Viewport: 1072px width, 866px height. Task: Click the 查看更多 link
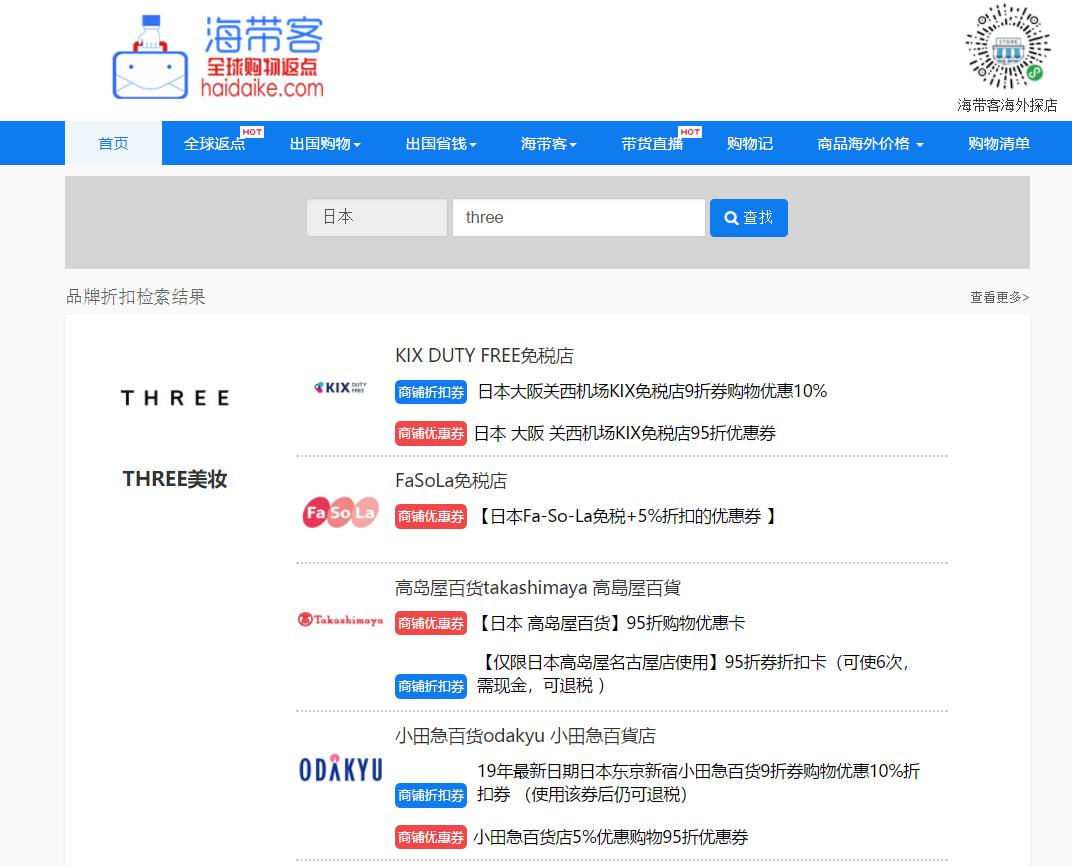point(998,297)
